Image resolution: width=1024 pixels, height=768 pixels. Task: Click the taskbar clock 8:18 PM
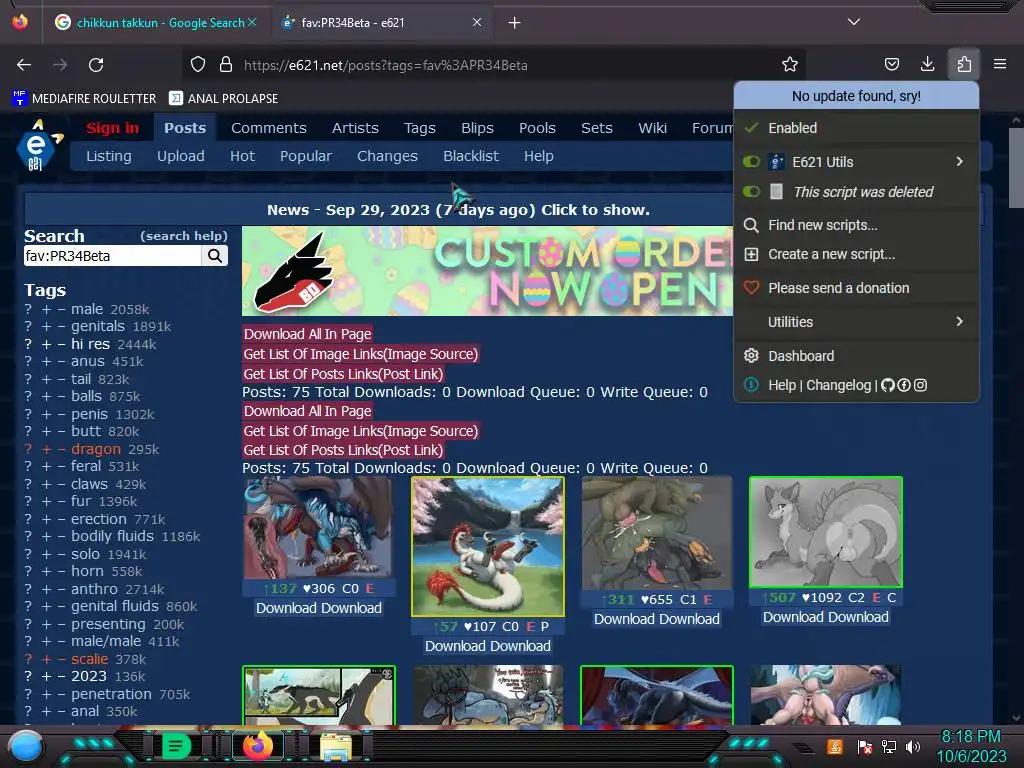pos(971,737)
